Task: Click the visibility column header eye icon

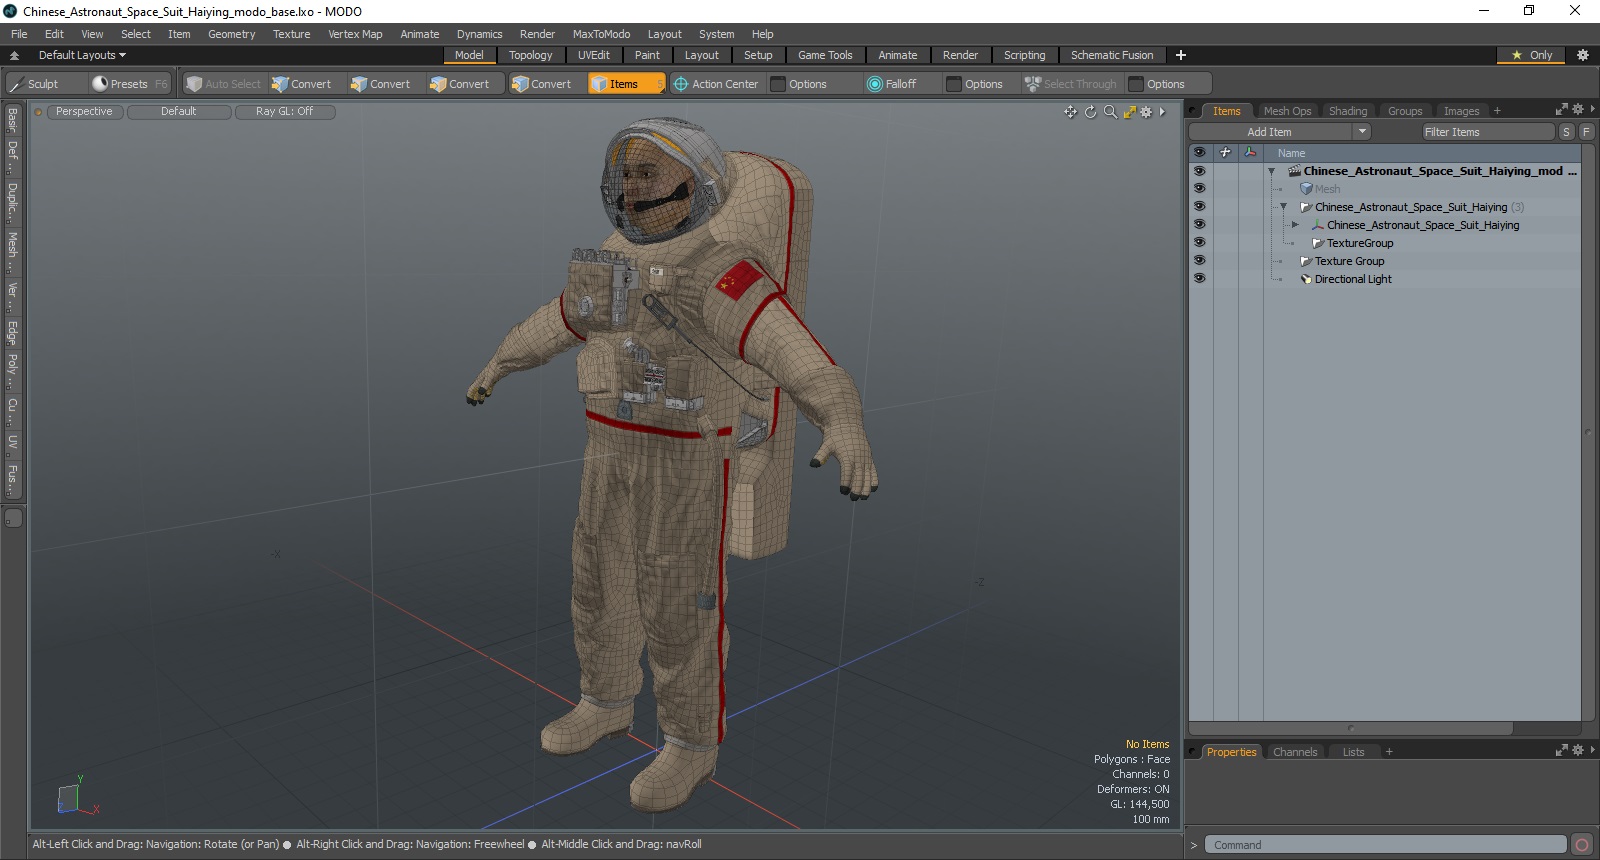Action: pyautogui.click(x=1199, y=153)
